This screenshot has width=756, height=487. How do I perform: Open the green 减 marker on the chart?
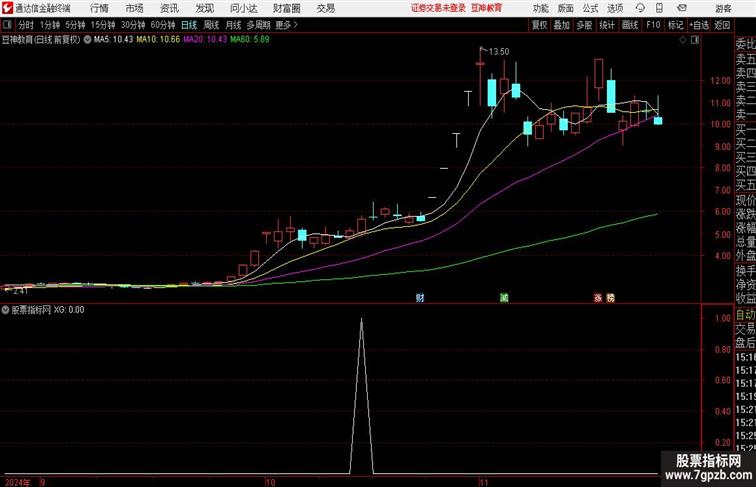[504, 298]
